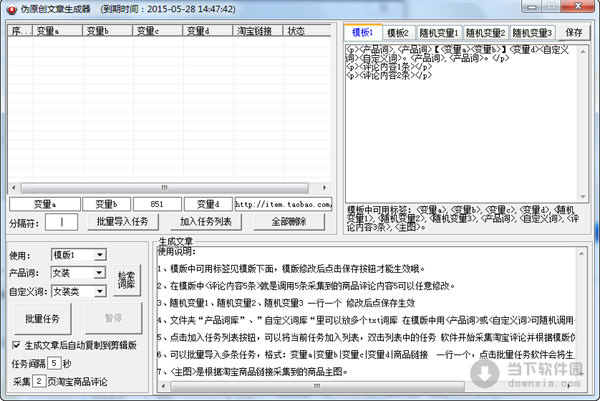Click the red app icon in title bar
The image size is (600, 401).
(x=11, y=9)
